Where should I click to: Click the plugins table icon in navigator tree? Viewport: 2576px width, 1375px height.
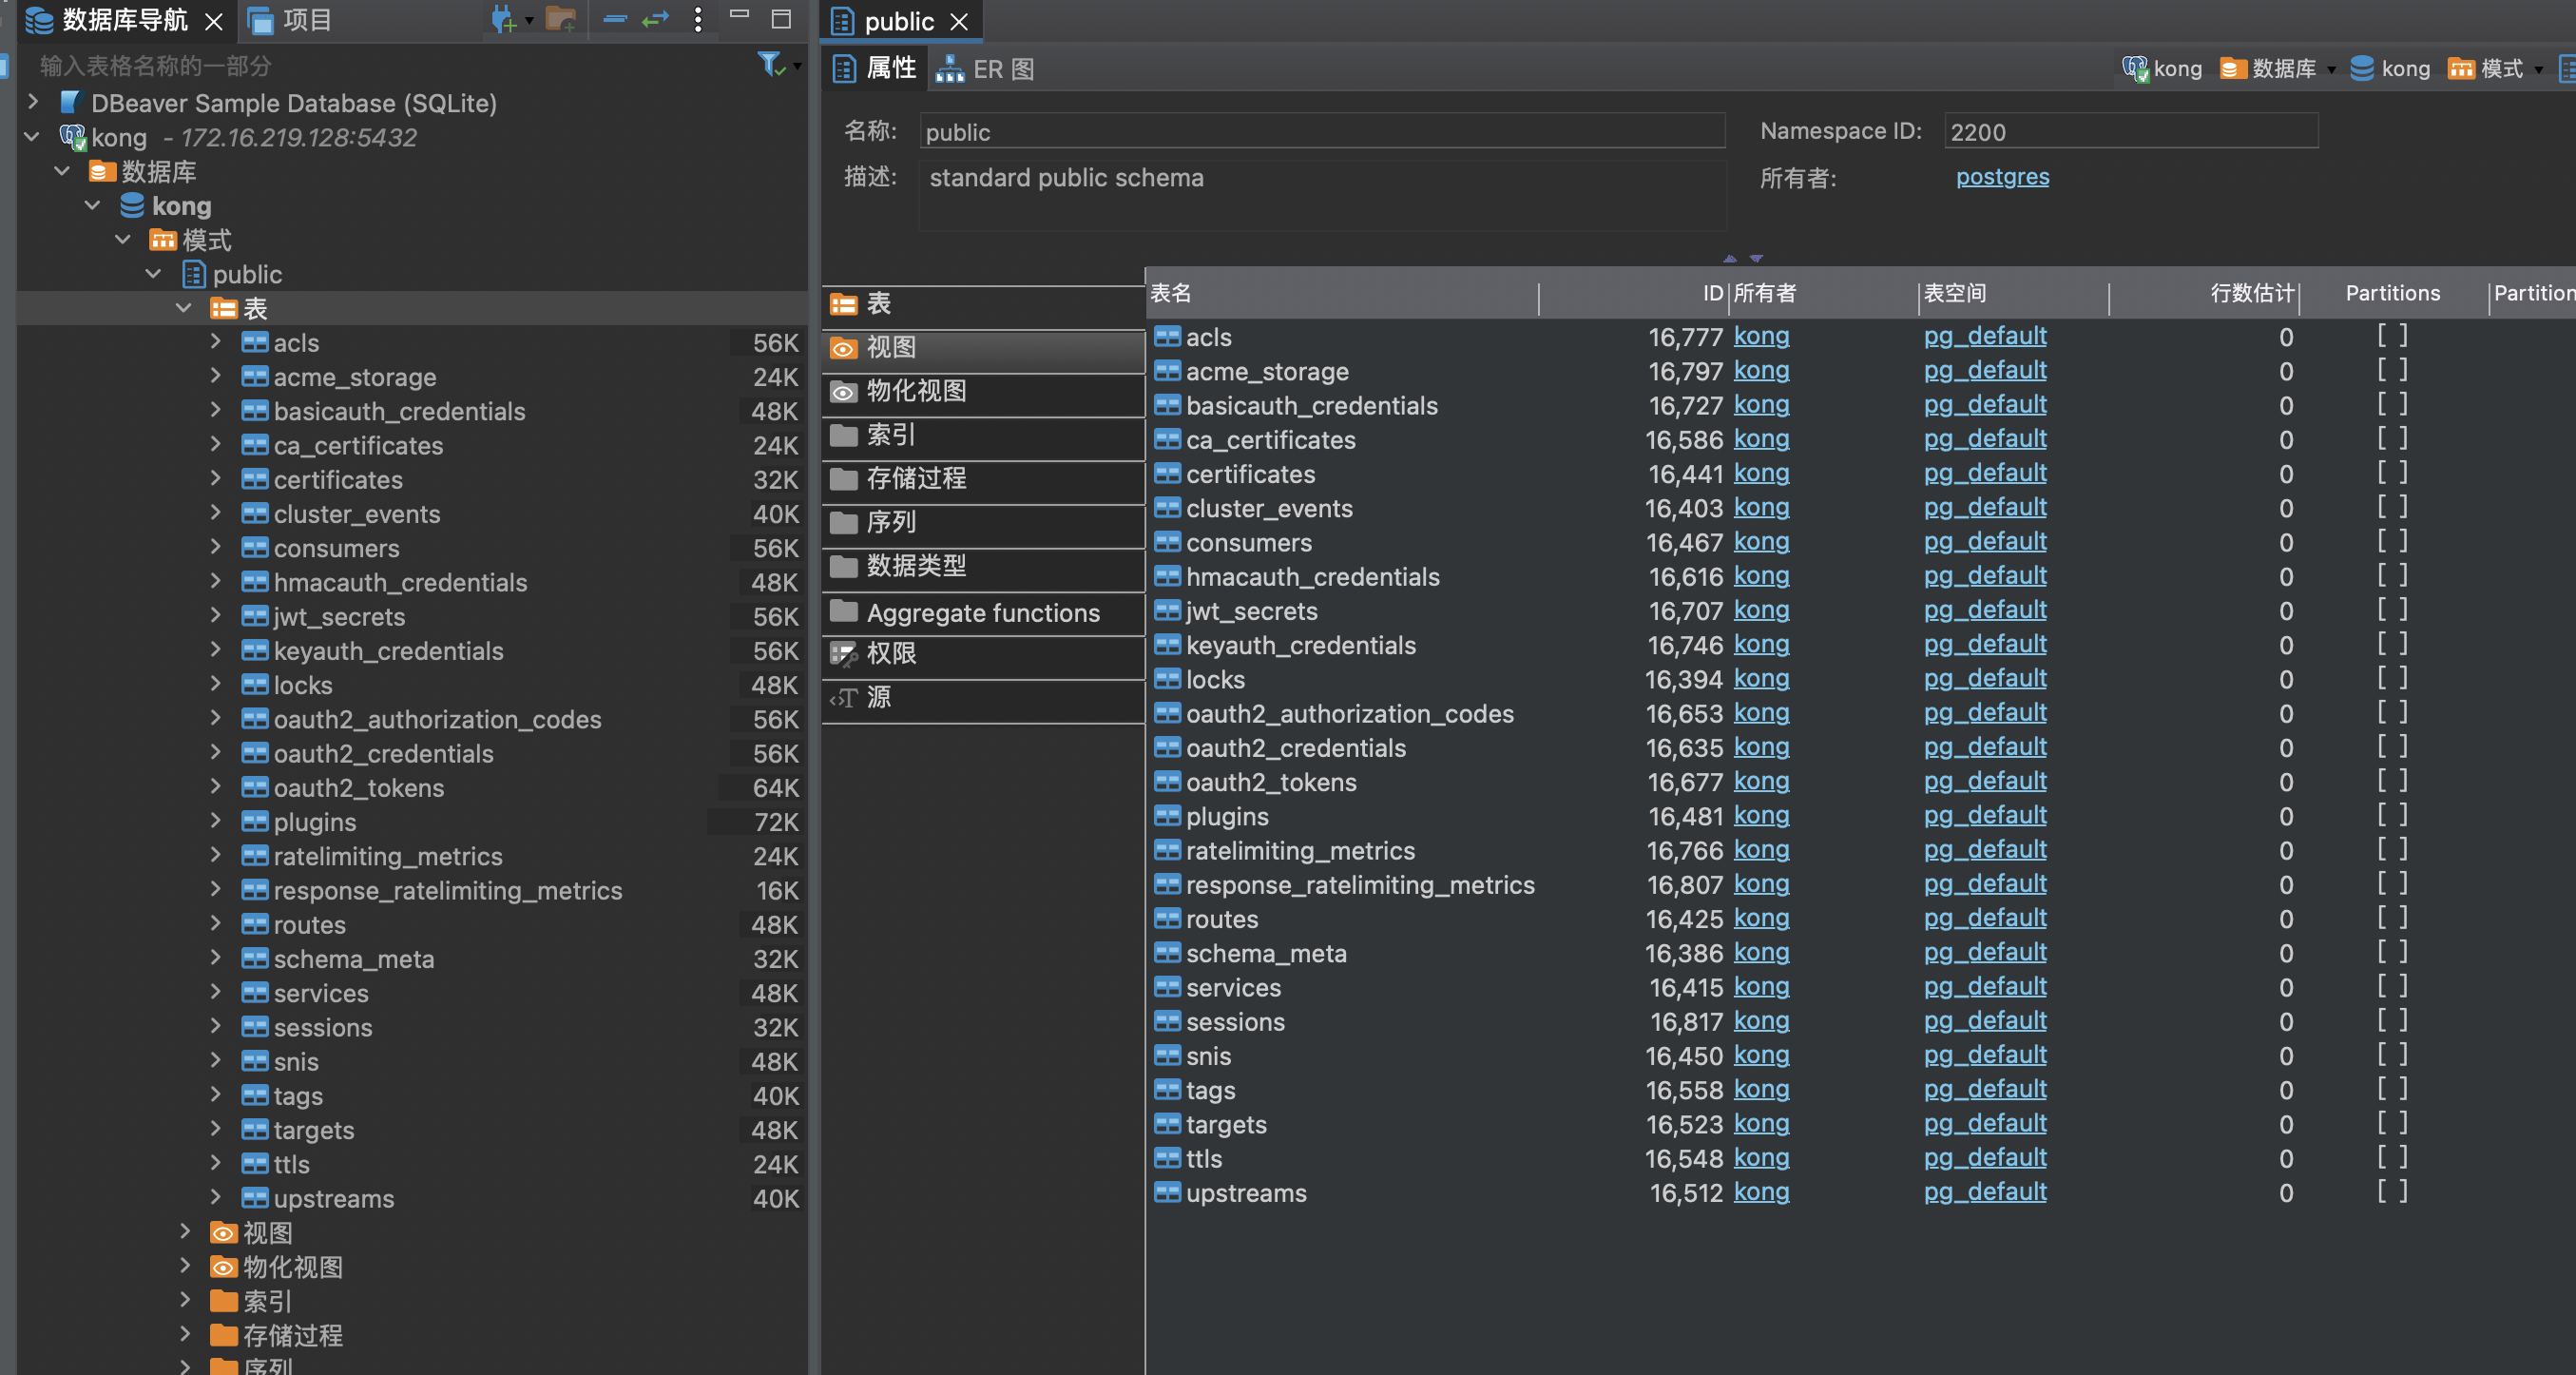[x=255, y=822]
